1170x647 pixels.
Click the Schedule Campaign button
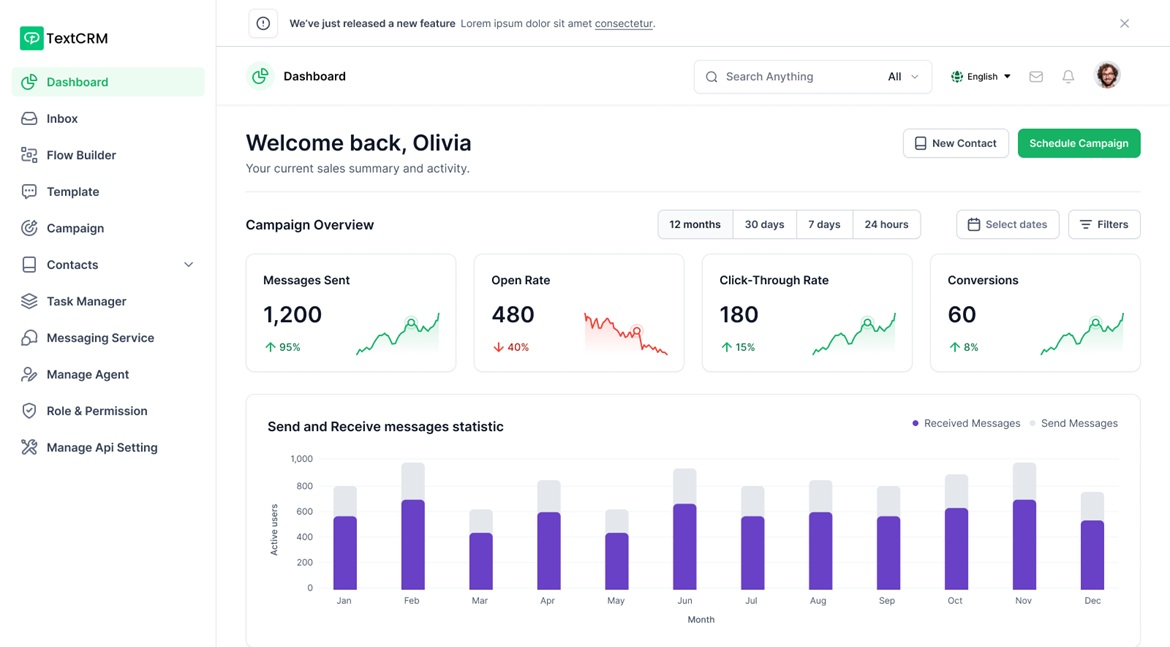1078,144
